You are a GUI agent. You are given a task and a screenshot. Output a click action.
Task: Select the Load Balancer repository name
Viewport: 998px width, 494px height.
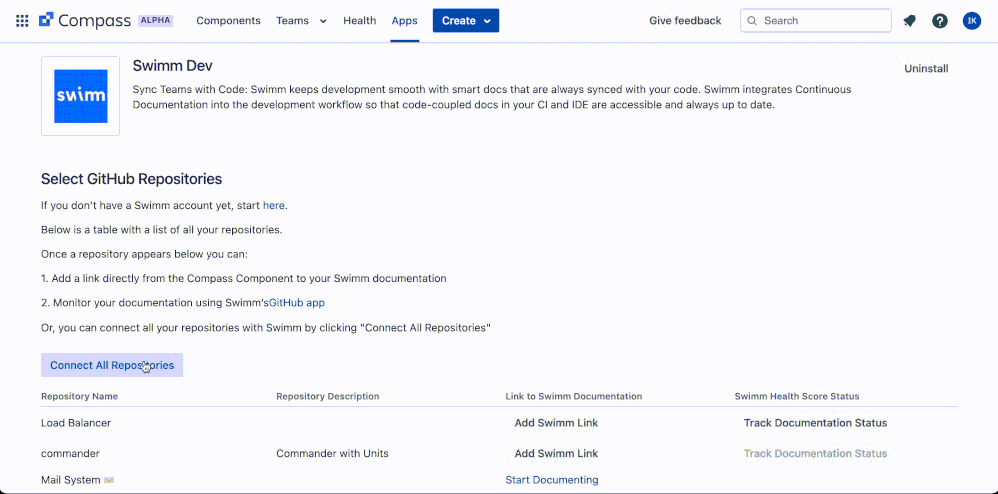(76, 423)
